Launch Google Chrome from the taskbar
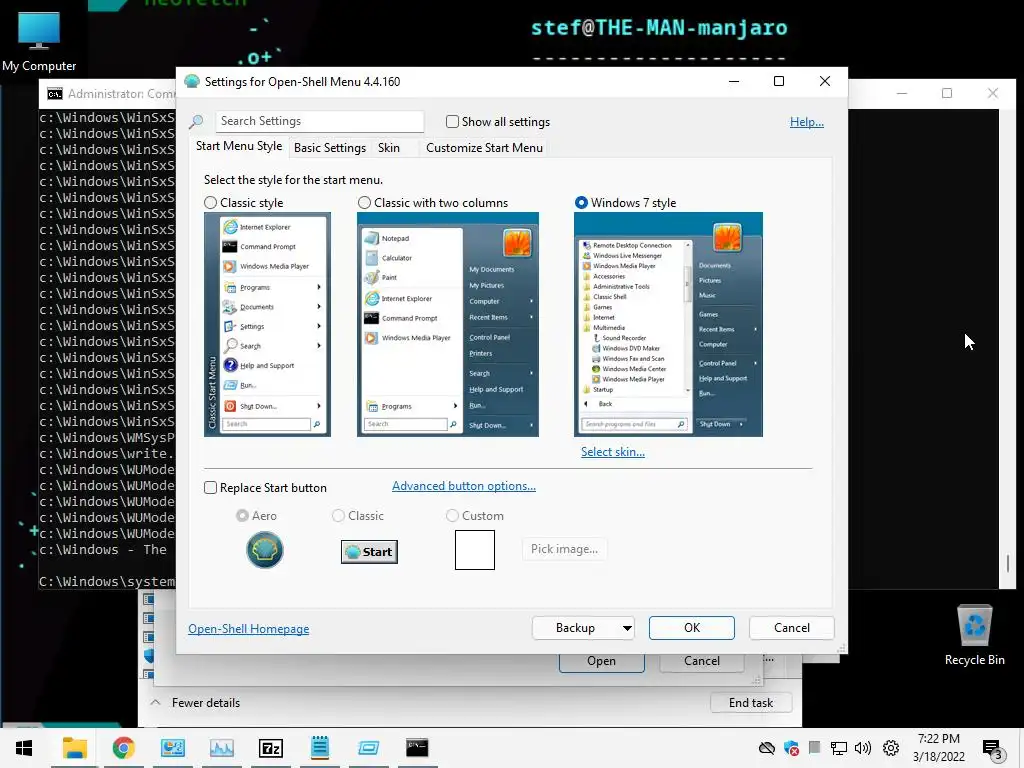Image resolution: width=1024 pixels, height=768 pixels. [x=123, y=748]
